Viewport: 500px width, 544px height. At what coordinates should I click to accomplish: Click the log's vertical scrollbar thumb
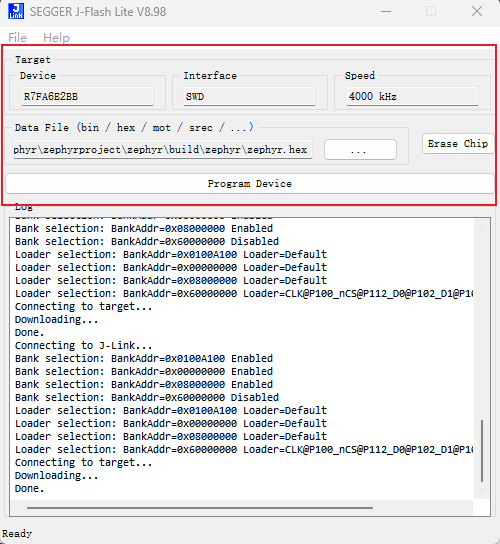click(x=482, y=451)
